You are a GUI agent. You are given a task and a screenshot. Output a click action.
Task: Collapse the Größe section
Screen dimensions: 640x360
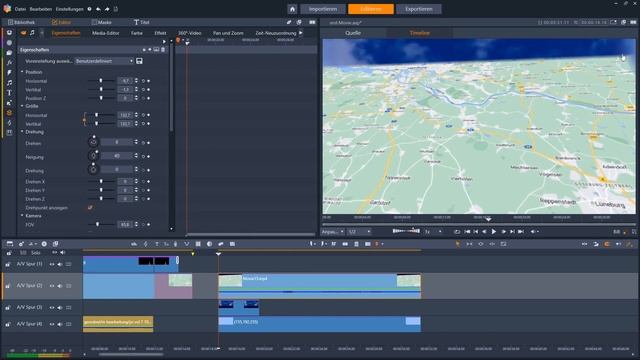point(22,106)
